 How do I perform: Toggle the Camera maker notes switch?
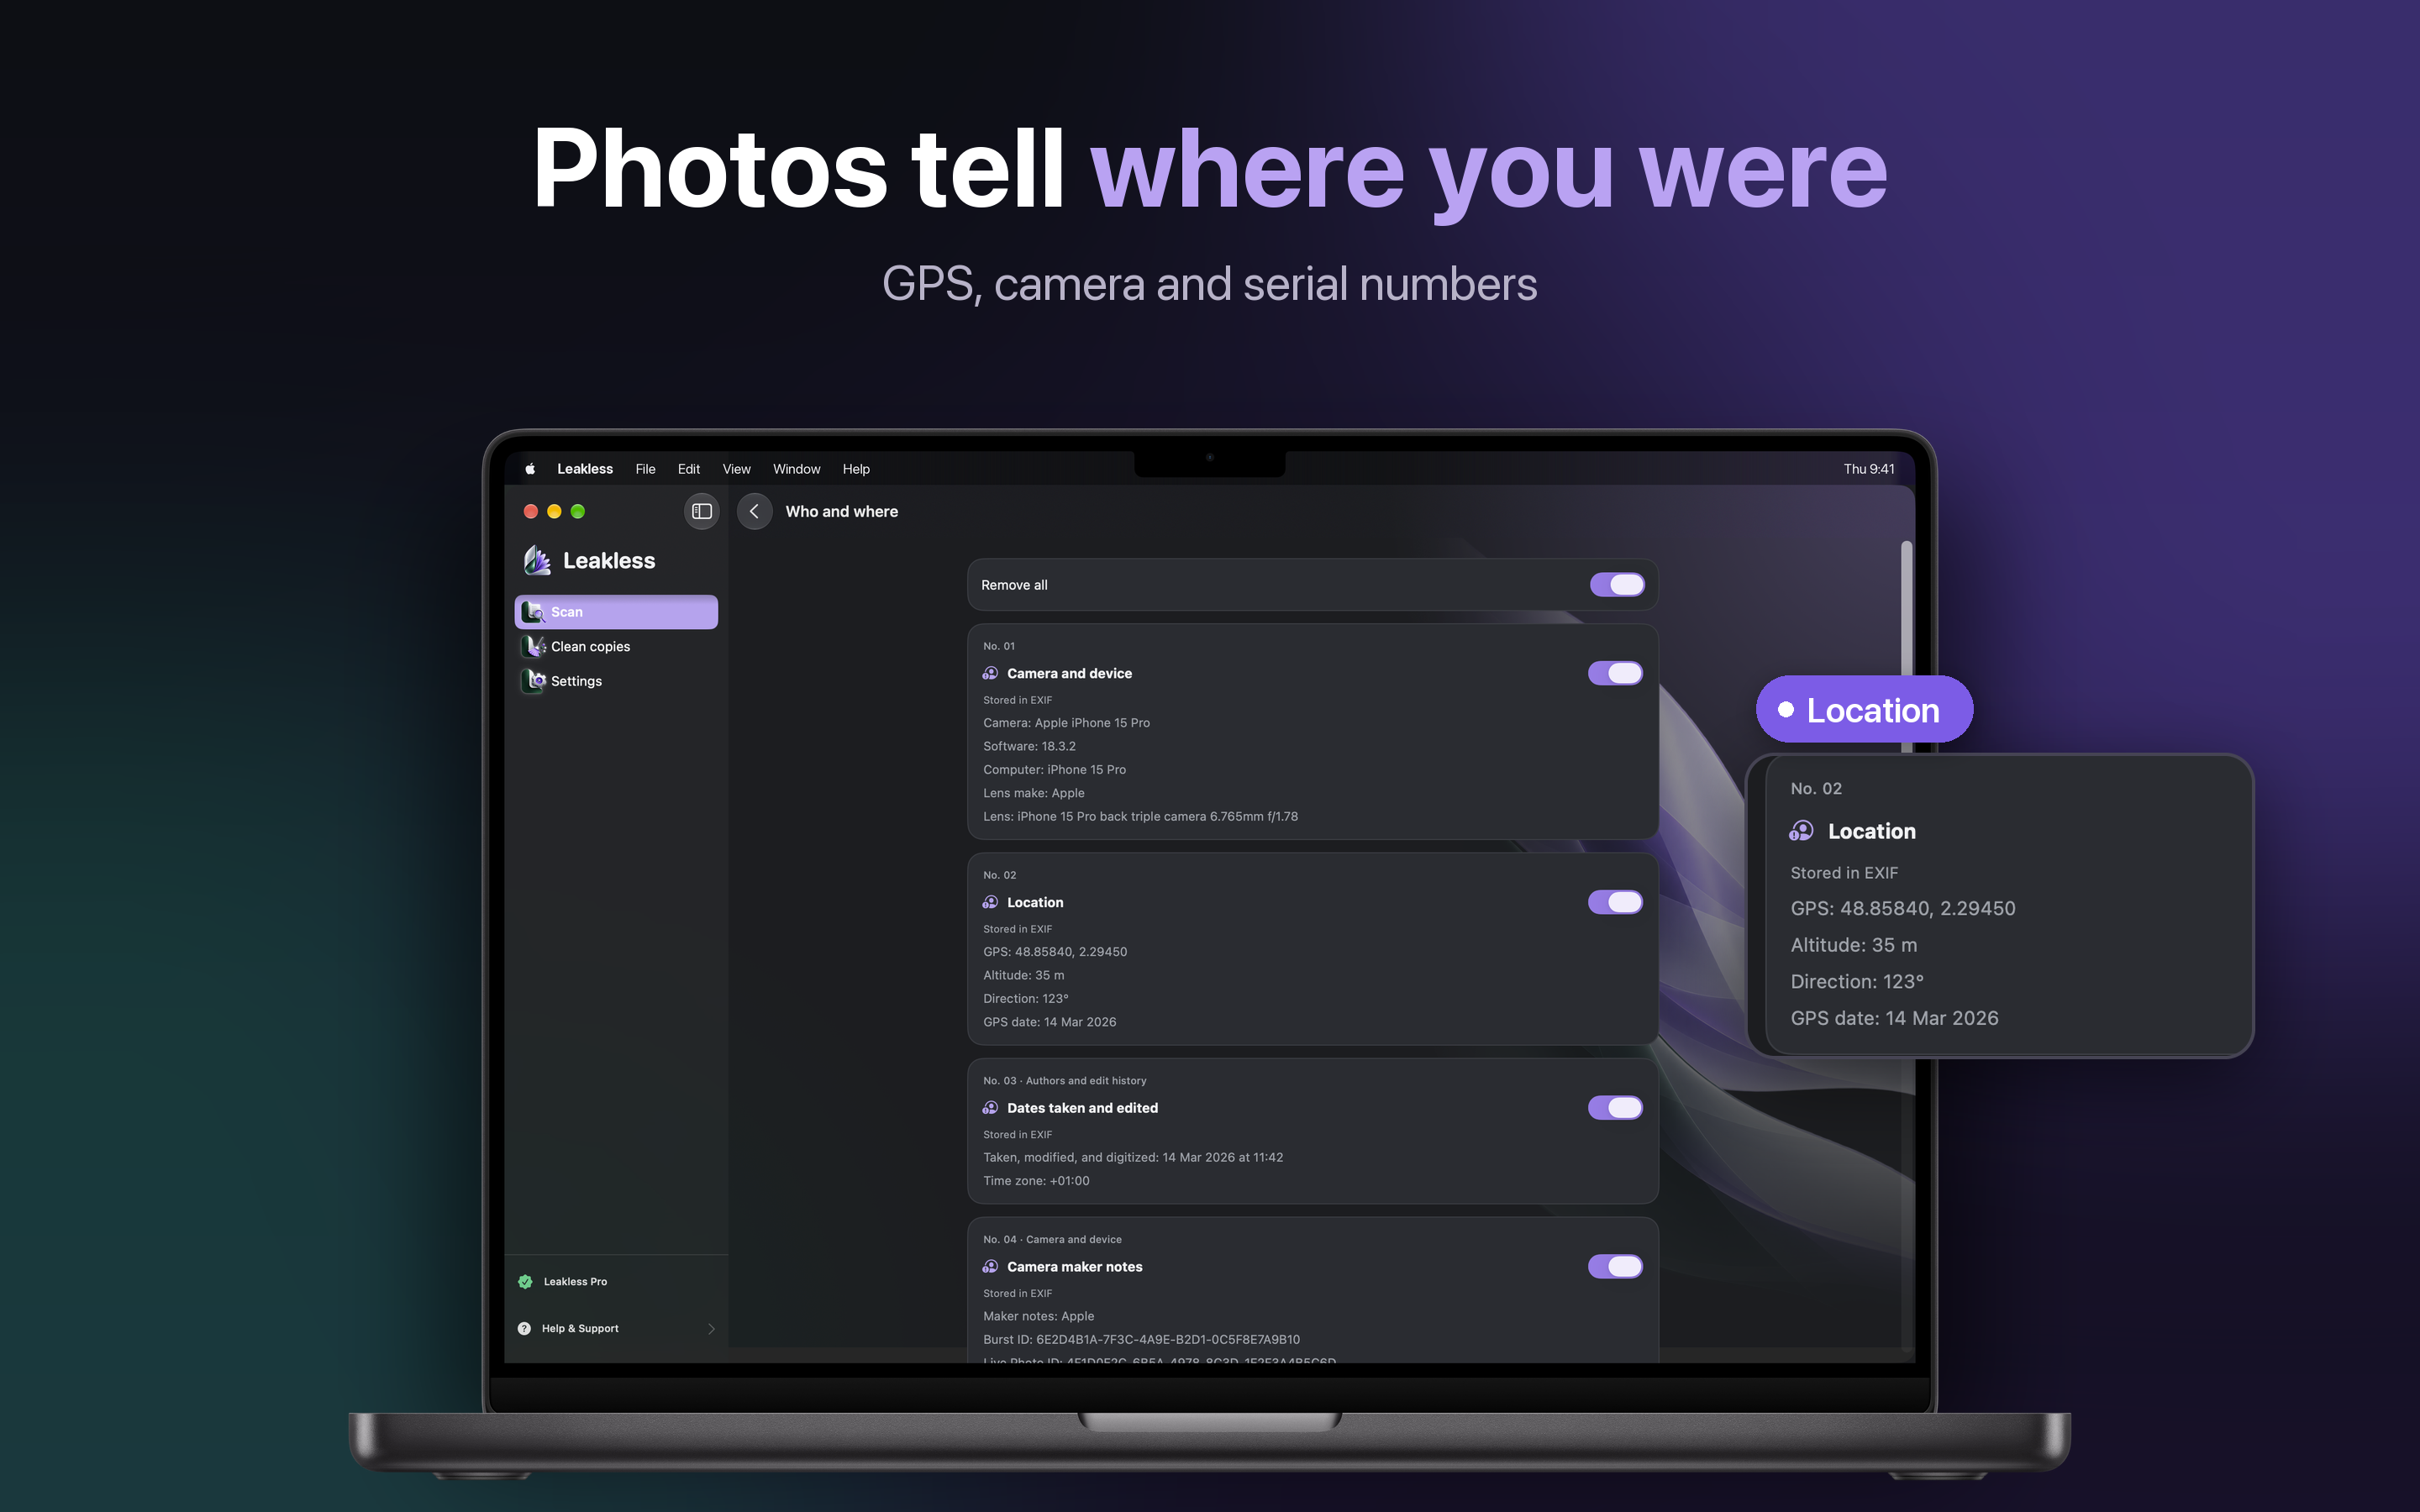[1615, 1266]
